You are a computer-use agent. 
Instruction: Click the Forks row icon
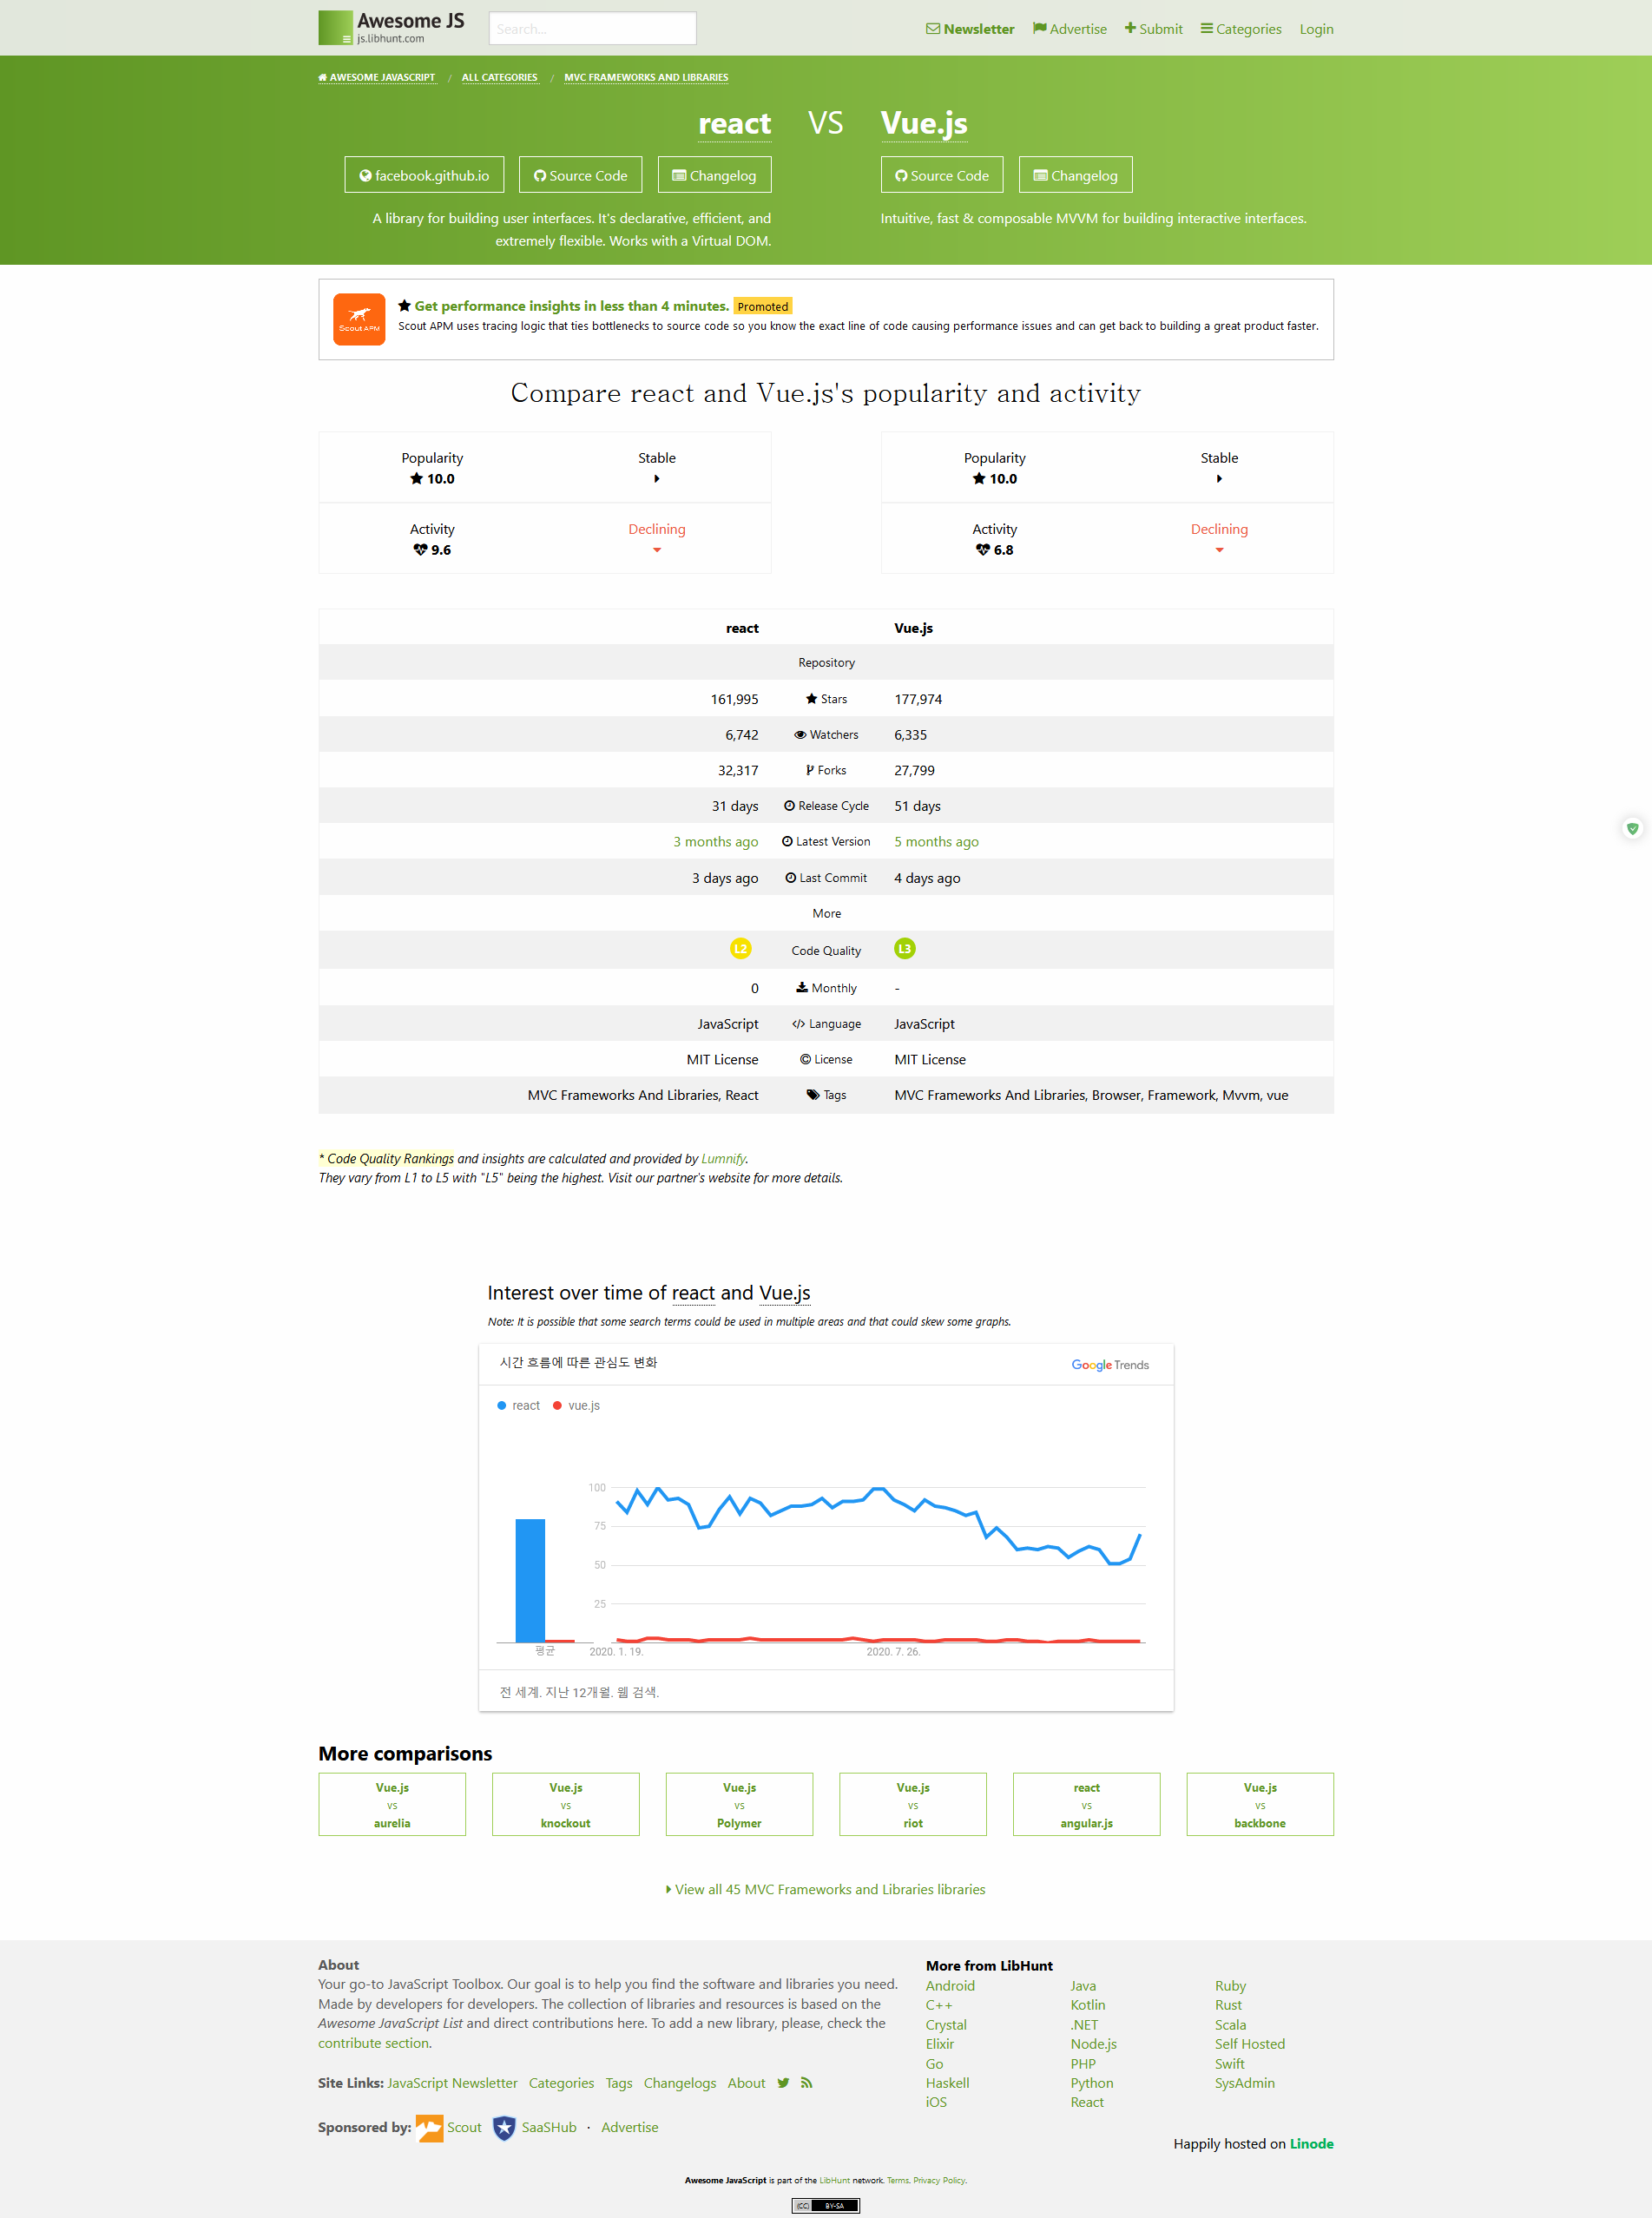pyautogui.click(x=810, y=770)
